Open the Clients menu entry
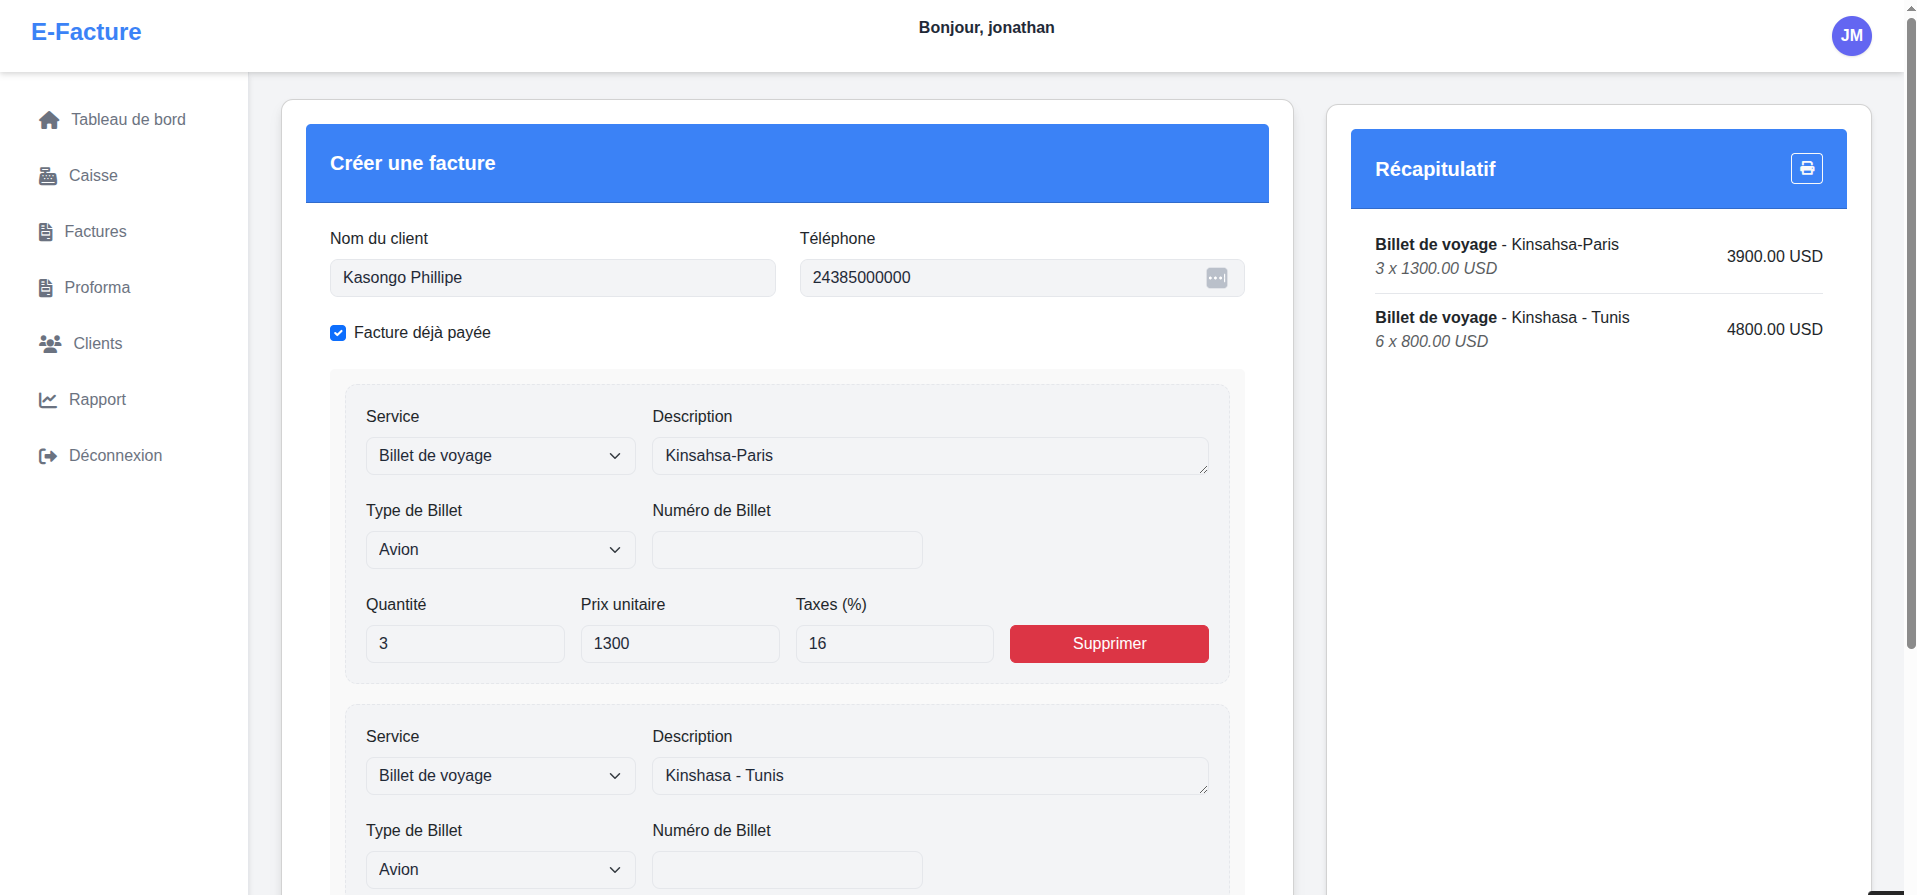 pyautogui.click(x=97, y=344)
